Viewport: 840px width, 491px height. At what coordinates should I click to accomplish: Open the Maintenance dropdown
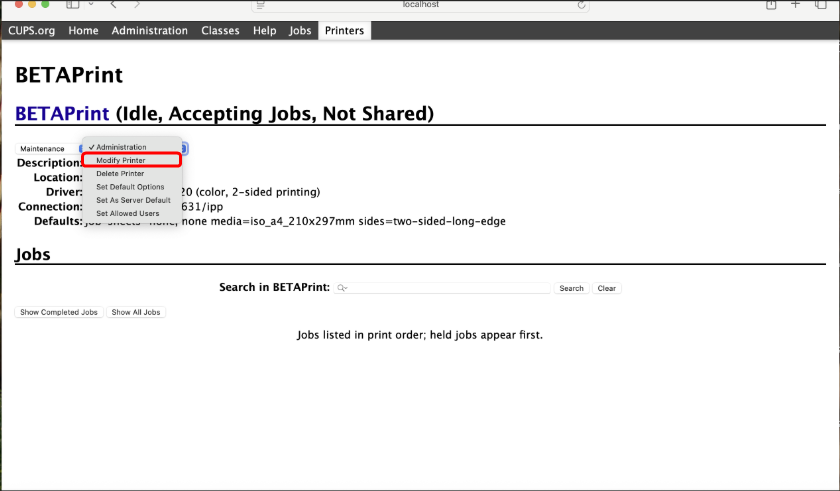coord(40,148)
